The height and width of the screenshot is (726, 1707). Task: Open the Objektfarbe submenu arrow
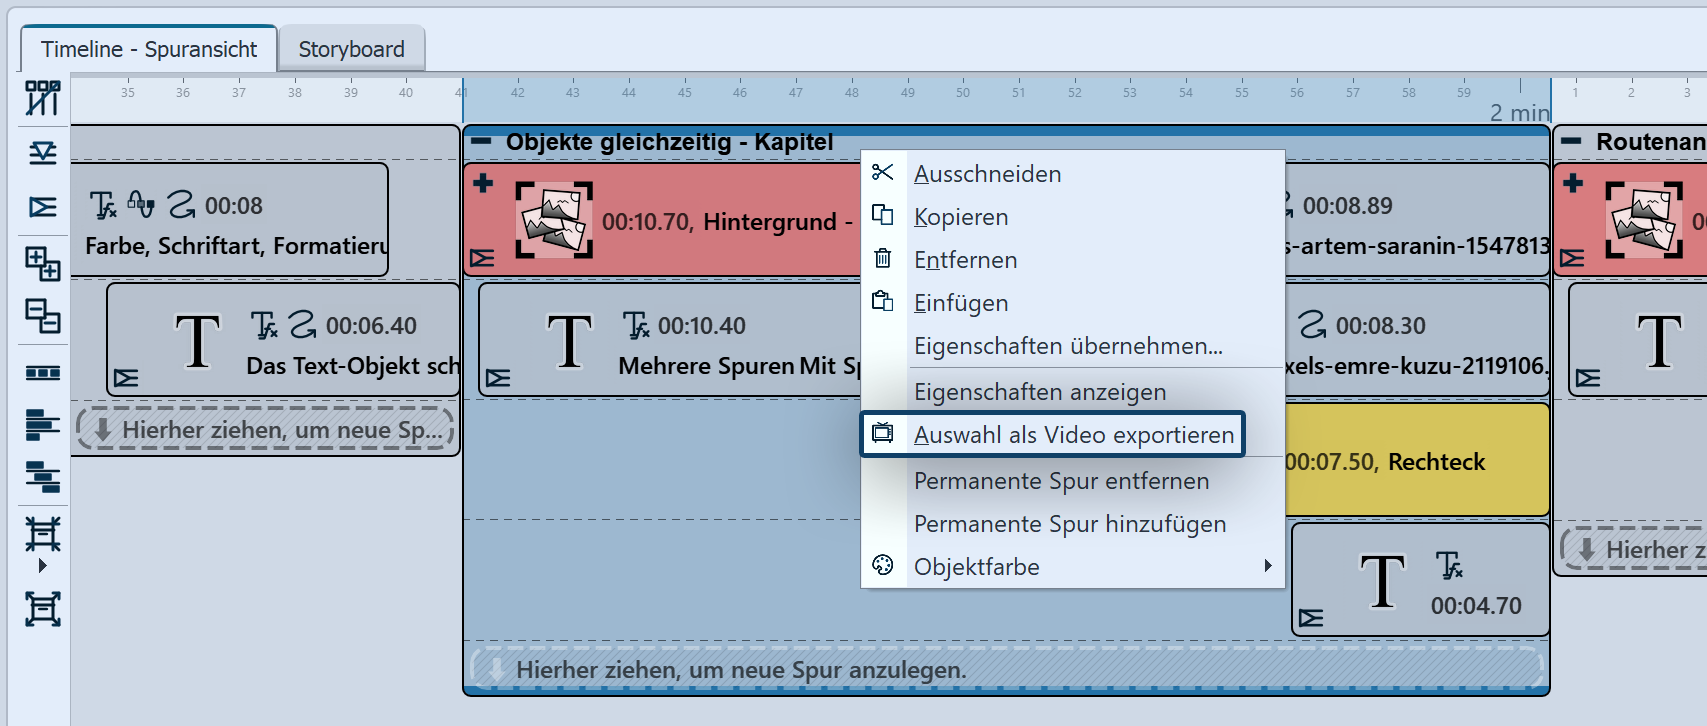tap(1268, 566)
